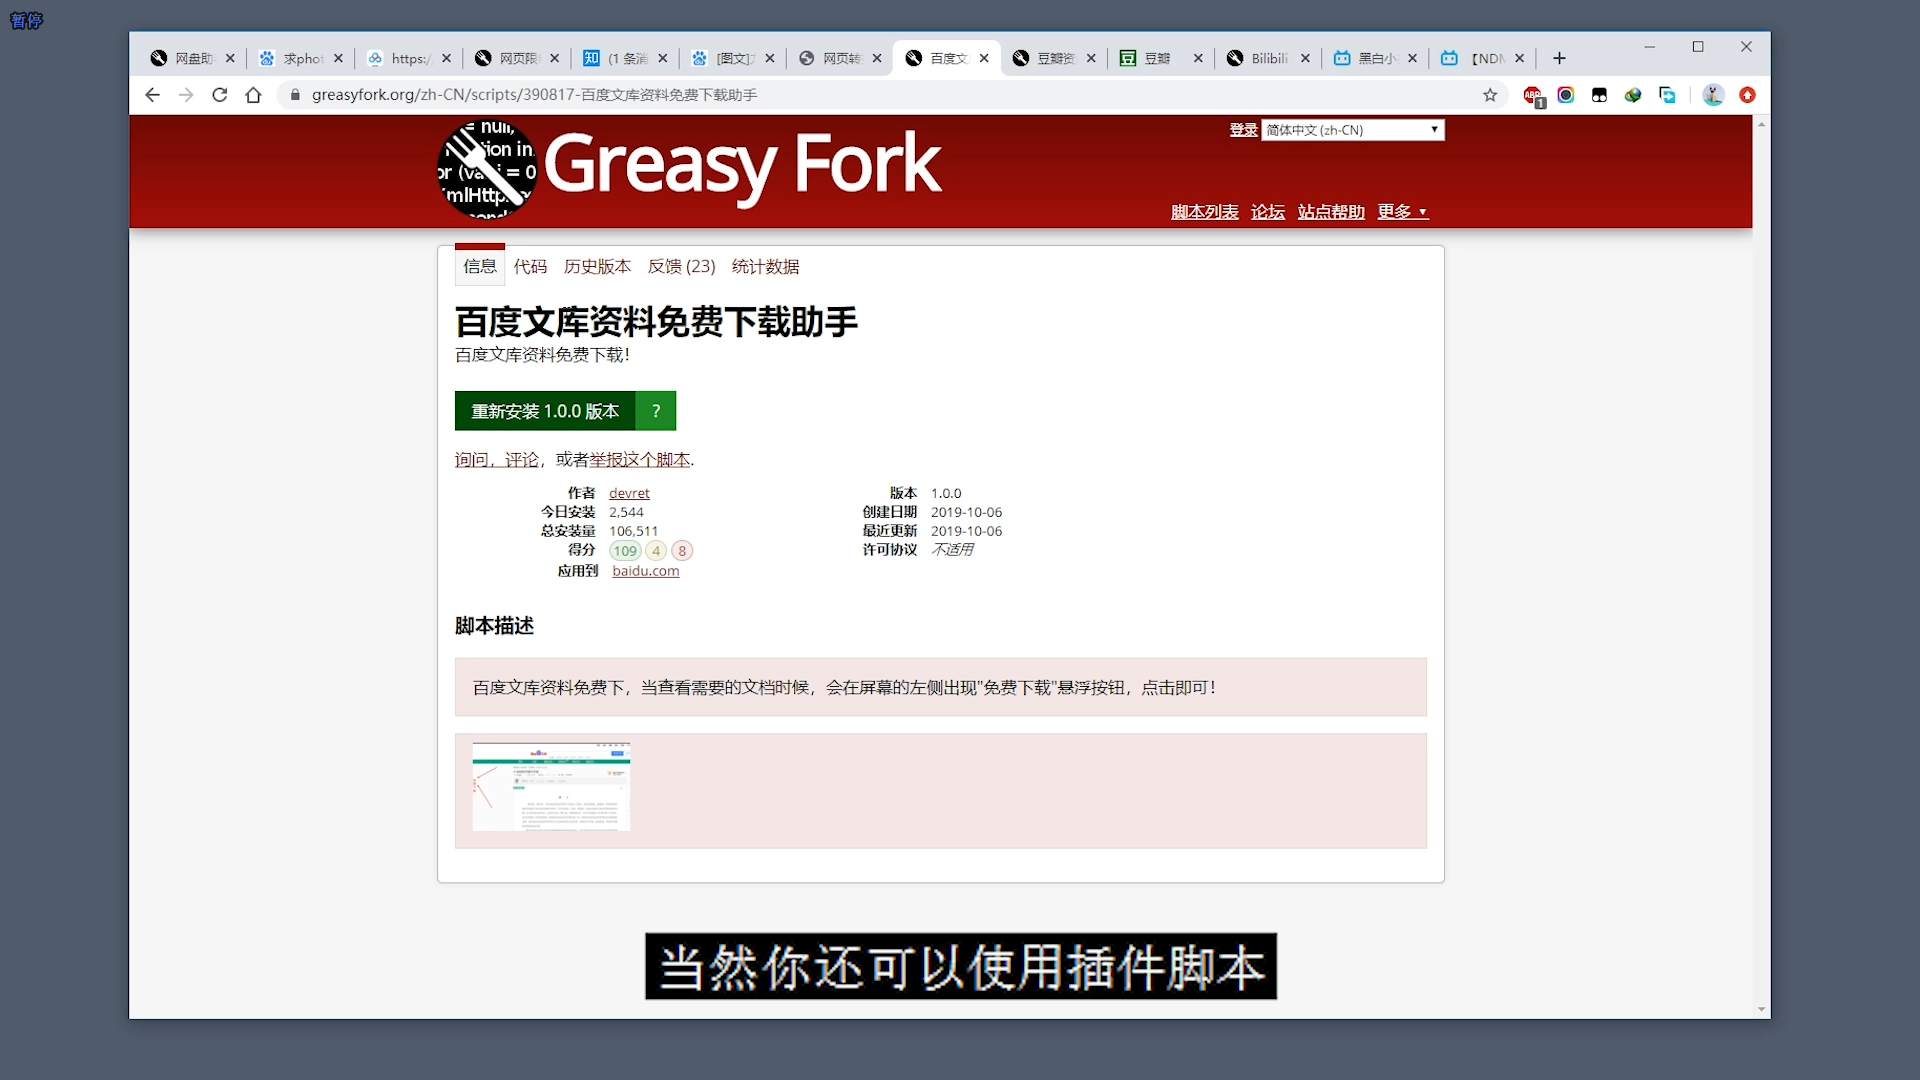The height and width of the screenshot is (1080, 1920).
Task: Select the 反馈 (23) tab
Action: [681, 267]
